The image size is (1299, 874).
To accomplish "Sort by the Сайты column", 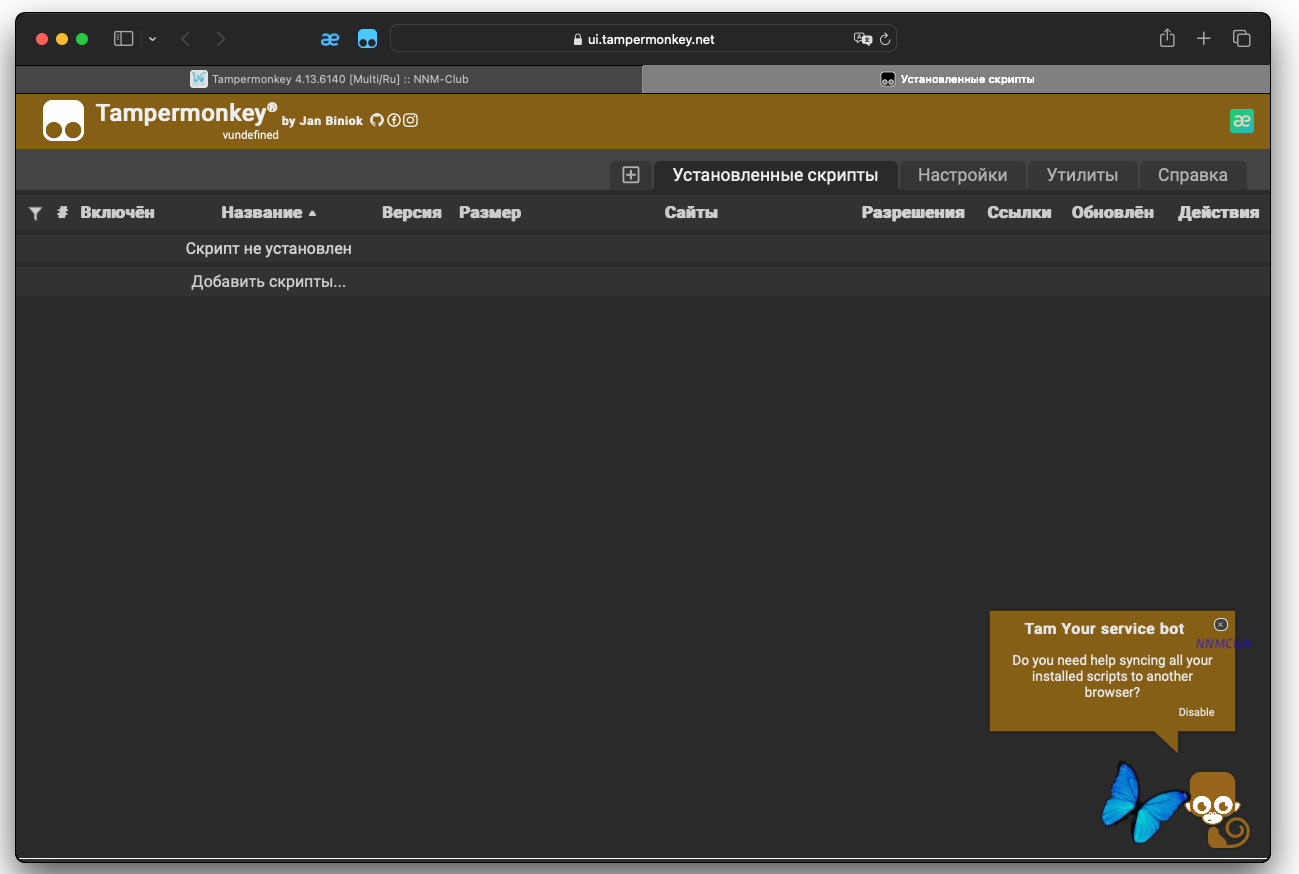I will [691, 212].
